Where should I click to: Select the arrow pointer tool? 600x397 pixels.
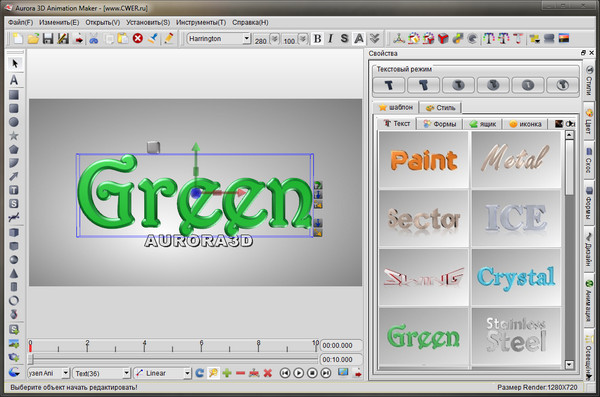[15, 64]
